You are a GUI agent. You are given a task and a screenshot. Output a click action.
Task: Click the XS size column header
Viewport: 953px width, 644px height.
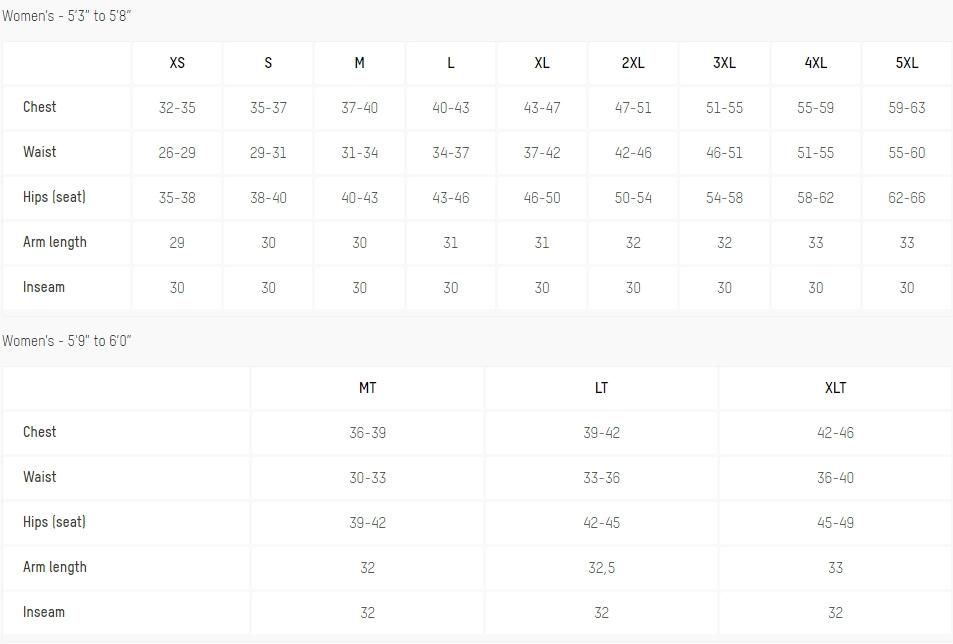click(177, 63)
